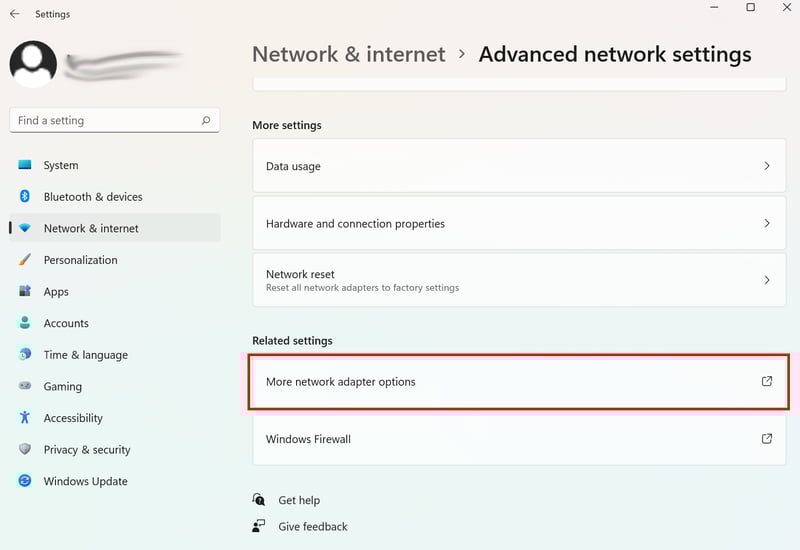Click the Get help headset icon
This screenshot has width=800, height=550.
coord(259,499)
